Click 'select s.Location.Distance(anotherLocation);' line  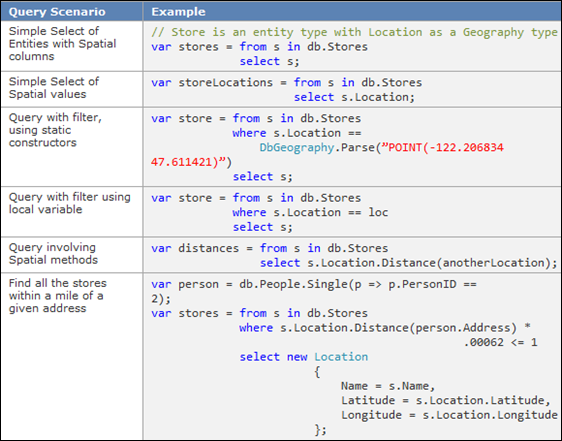pos(409,263)
